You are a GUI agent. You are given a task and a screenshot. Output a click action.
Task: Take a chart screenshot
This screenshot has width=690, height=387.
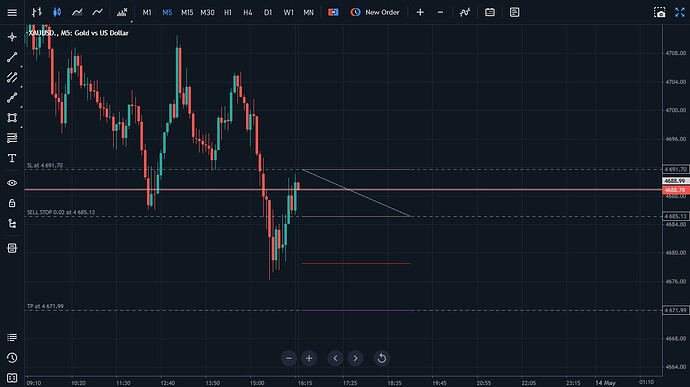(660, 12)
